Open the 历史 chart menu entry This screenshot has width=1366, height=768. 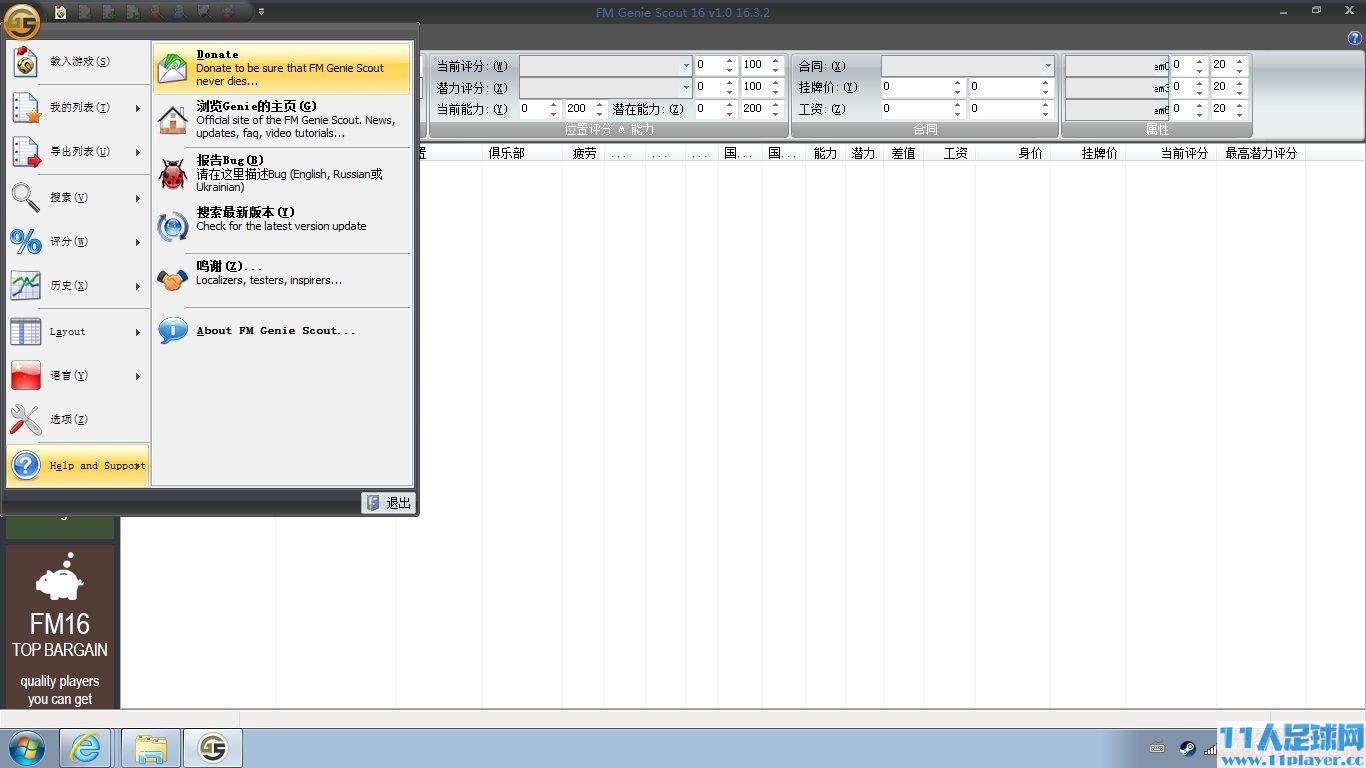pos(78,286)
